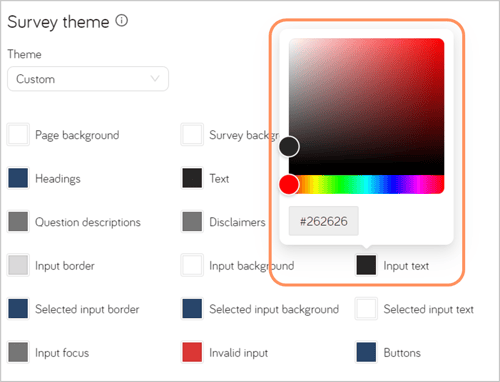Click the red hue slider handle
Screen dimensions: 500x382
[289, 184]
